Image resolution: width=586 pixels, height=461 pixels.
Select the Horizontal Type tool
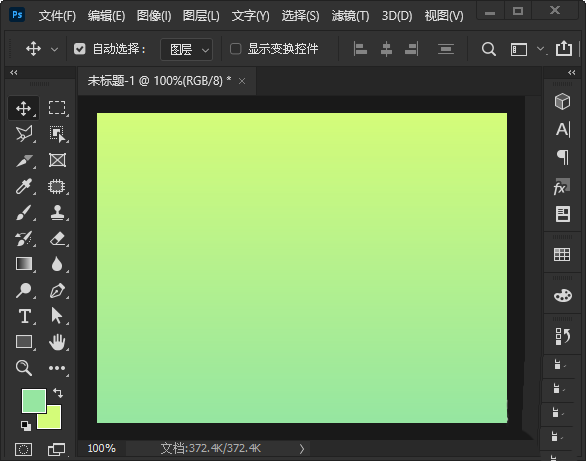point(25,316)
